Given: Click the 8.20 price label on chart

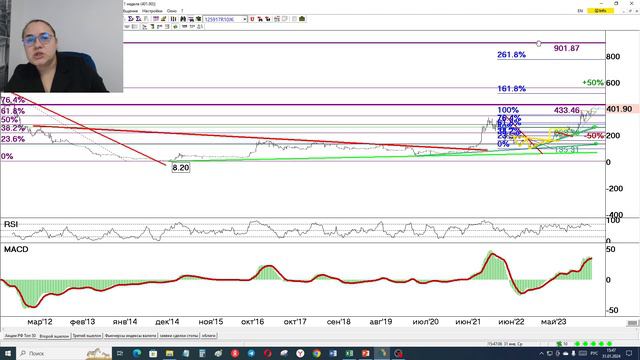Looking at the screenshot, I should 181,168.
